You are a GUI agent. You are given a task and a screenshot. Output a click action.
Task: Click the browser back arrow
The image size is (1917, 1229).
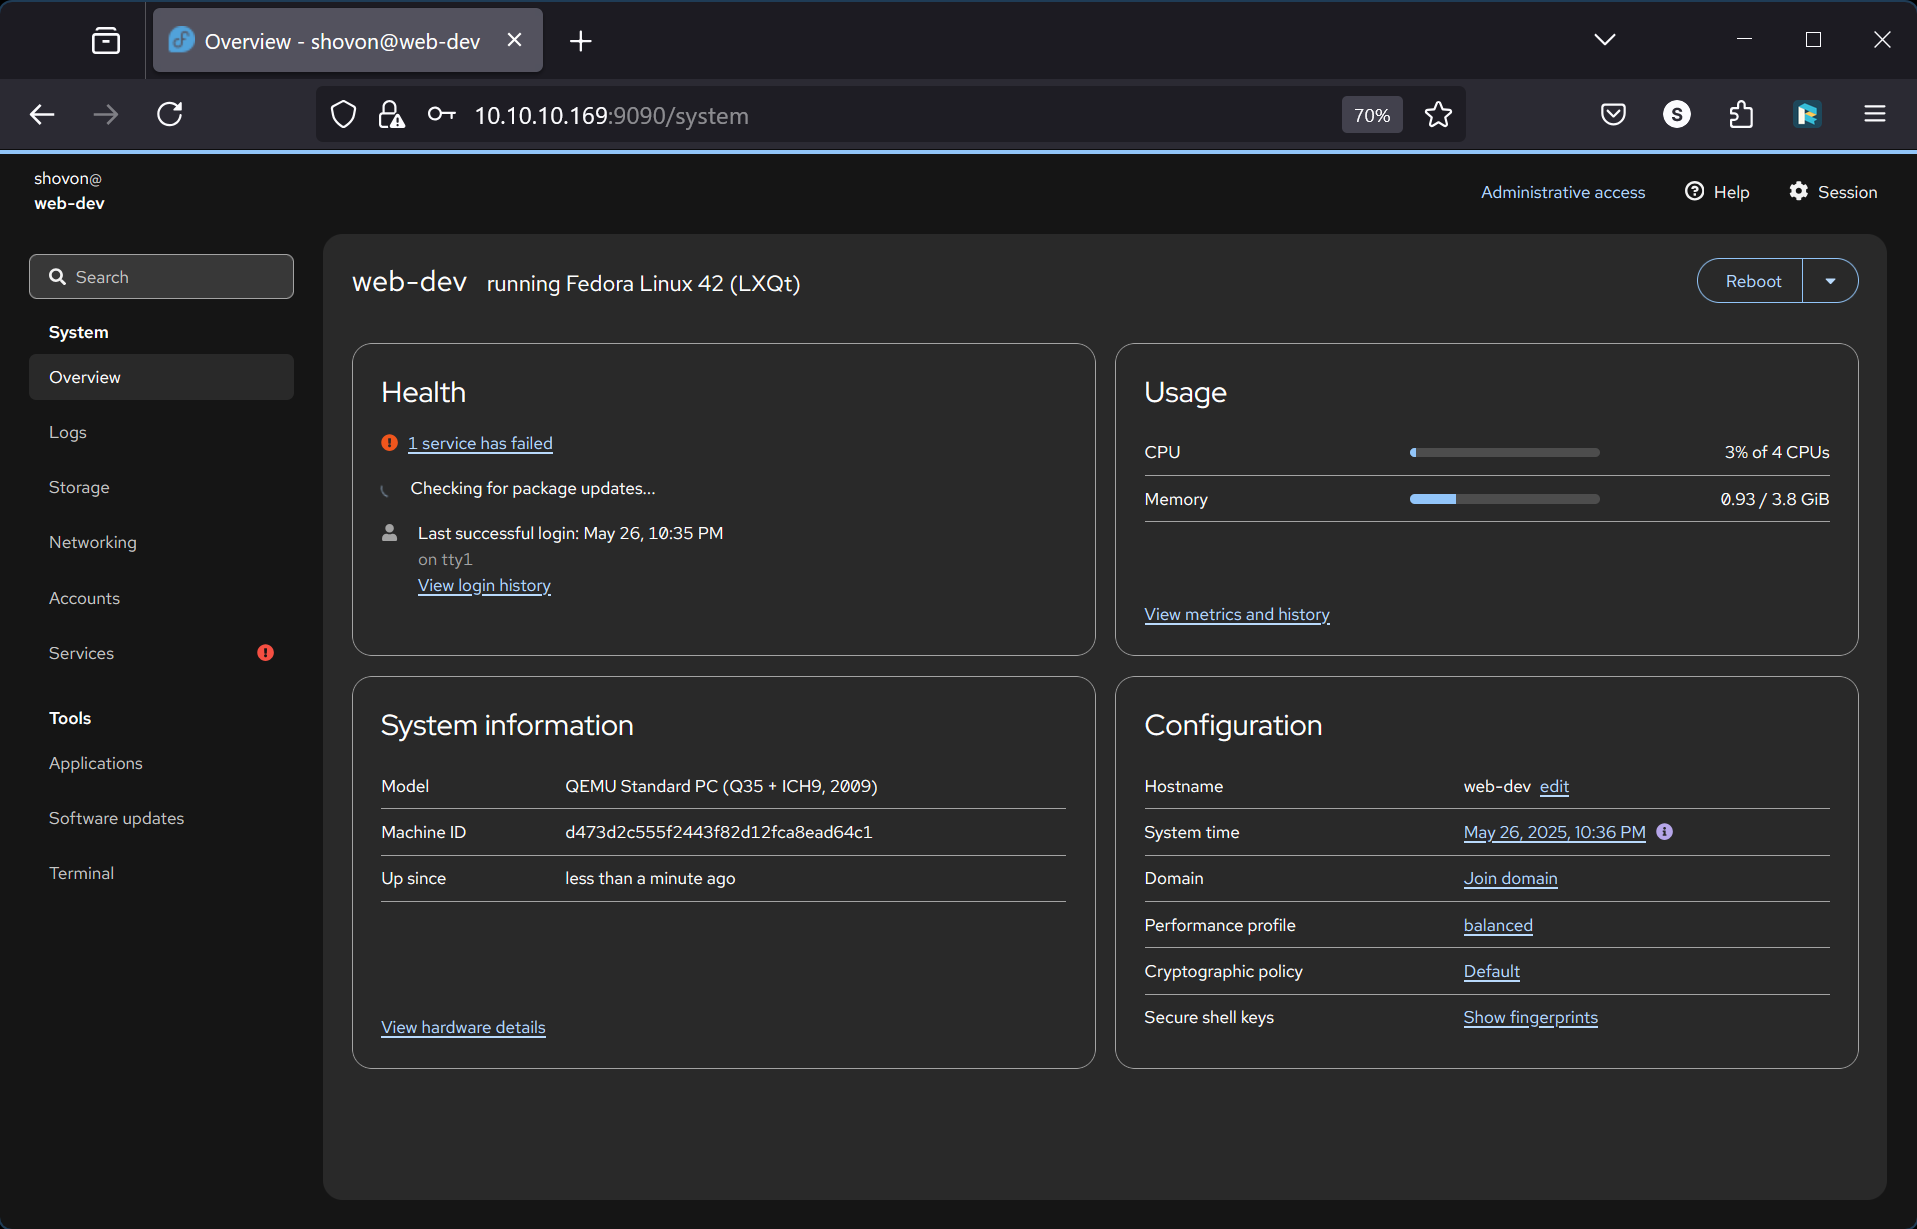click(42, 115)
